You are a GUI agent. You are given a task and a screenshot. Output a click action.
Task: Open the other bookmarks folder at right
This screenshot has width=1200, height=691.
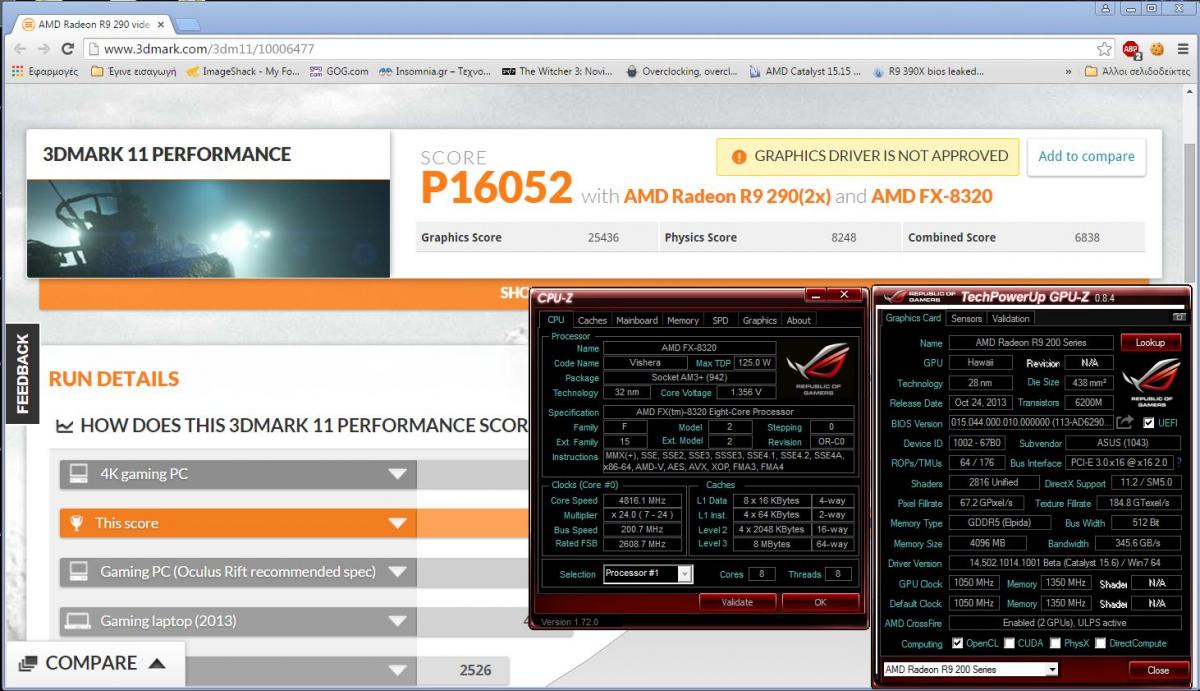pyautogui.click(x=1137, y=71)
